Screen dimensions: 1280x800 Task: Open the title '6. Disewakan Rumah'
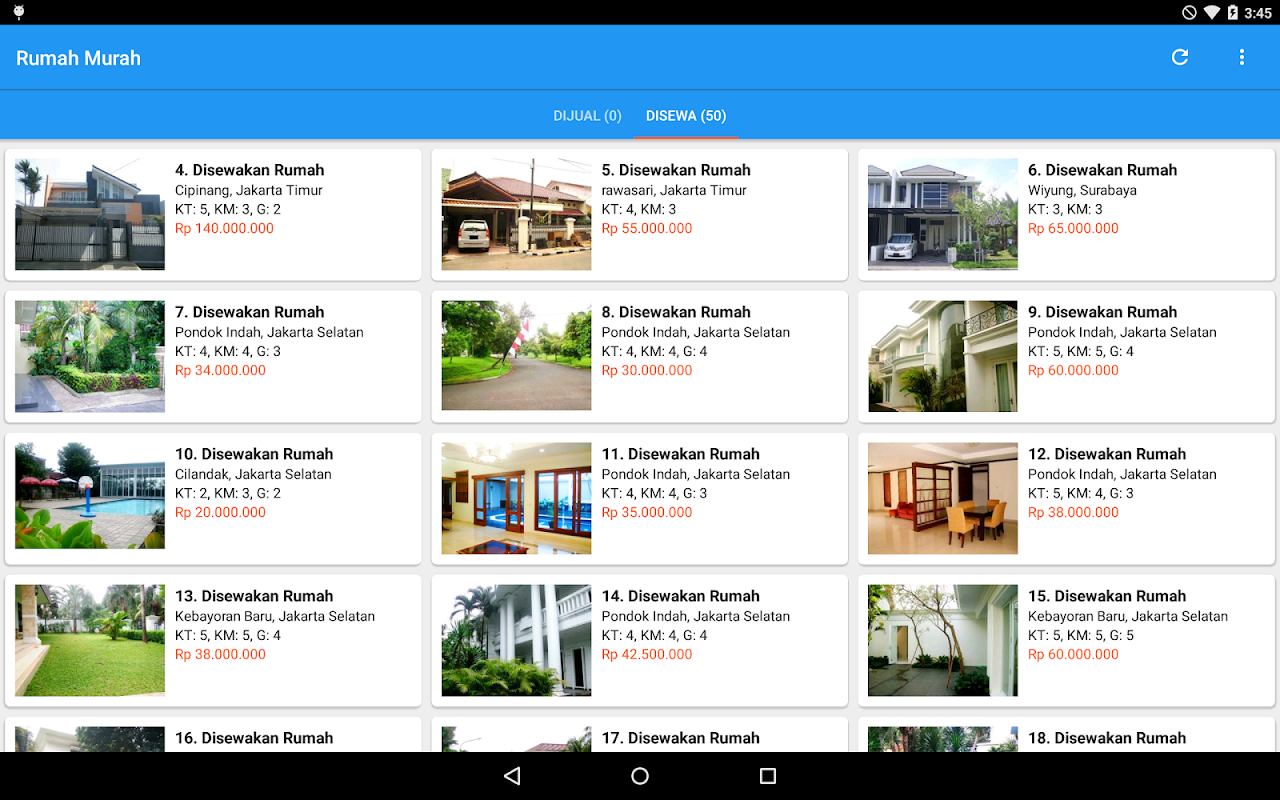(x=1103, y=170)
